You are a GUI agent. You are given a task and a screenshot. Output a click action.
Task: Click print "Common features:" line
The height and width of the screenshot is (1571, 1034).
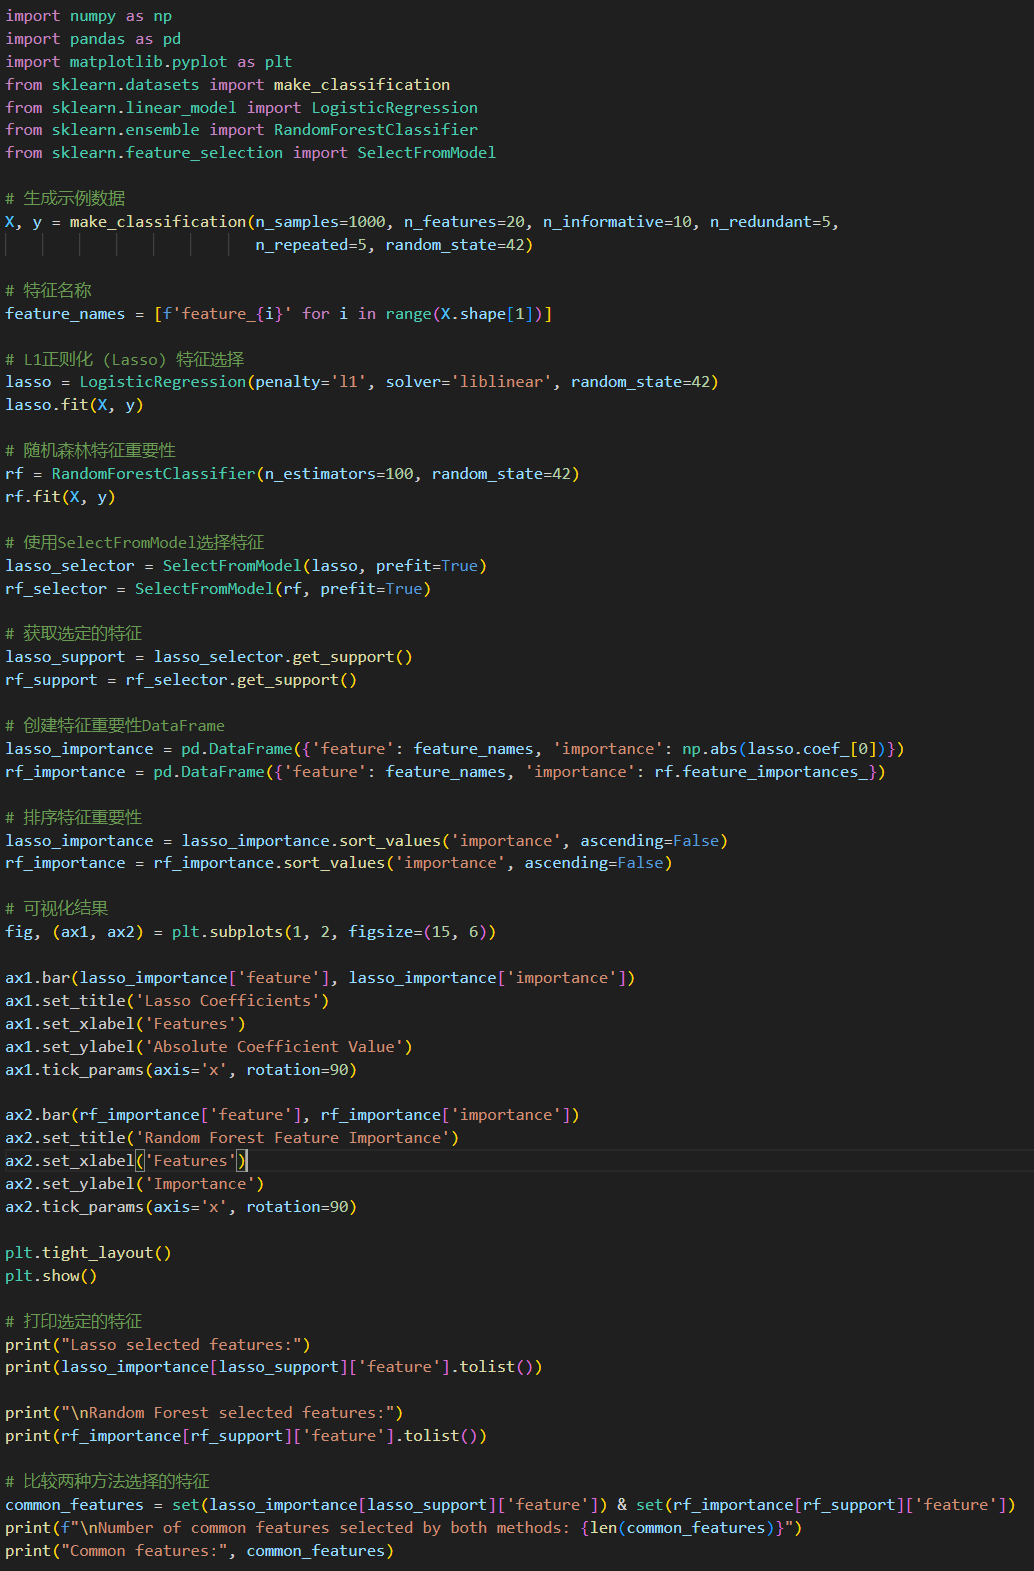coord(200,1551)
